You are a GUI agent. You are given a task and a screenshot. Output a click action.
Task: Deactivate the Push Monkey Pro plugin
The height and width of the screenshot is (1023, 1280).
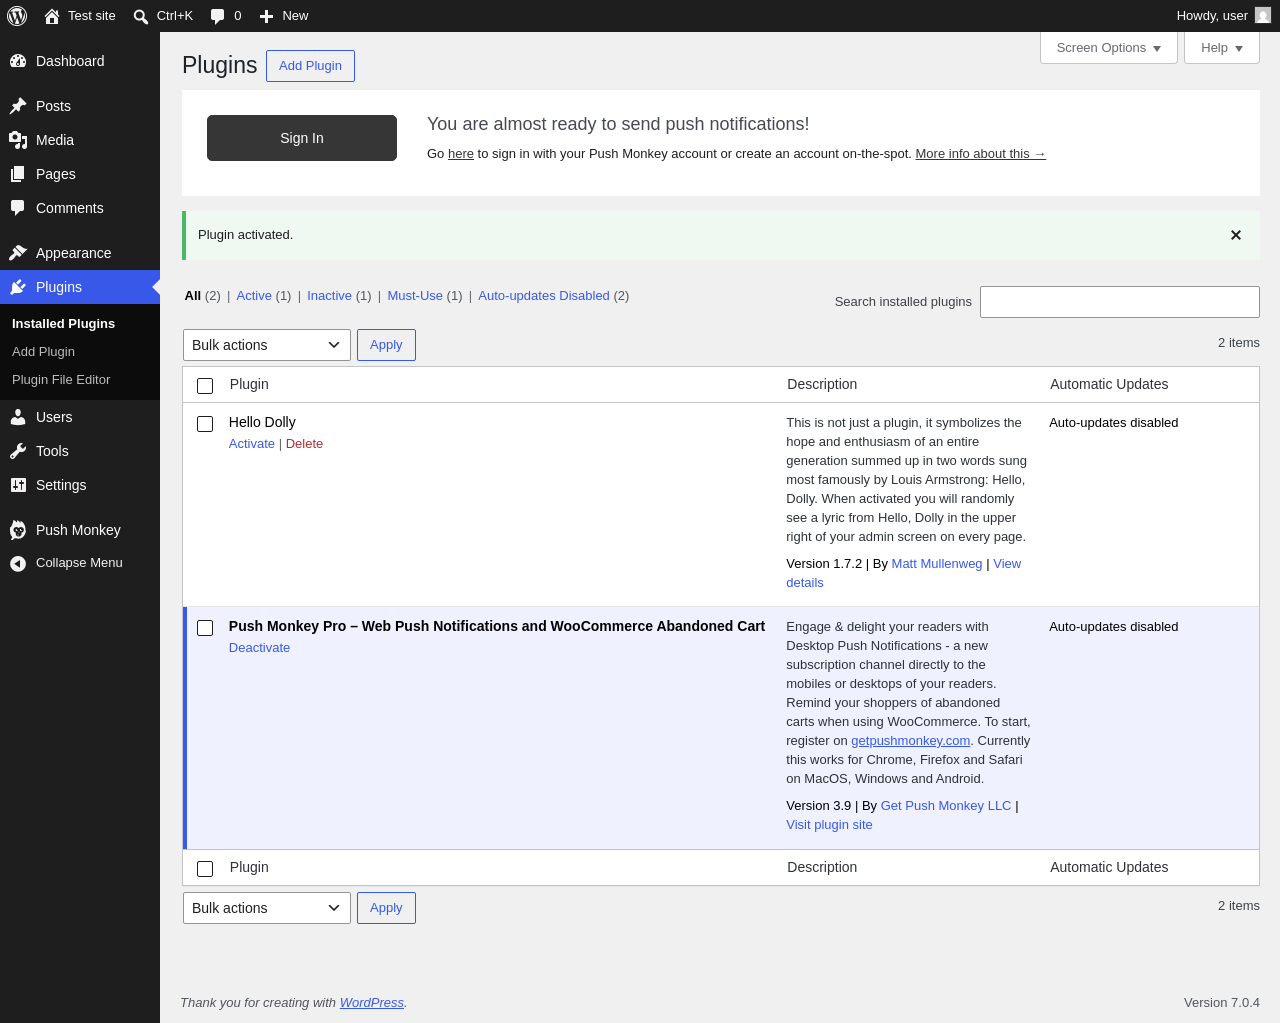[260, 648]
